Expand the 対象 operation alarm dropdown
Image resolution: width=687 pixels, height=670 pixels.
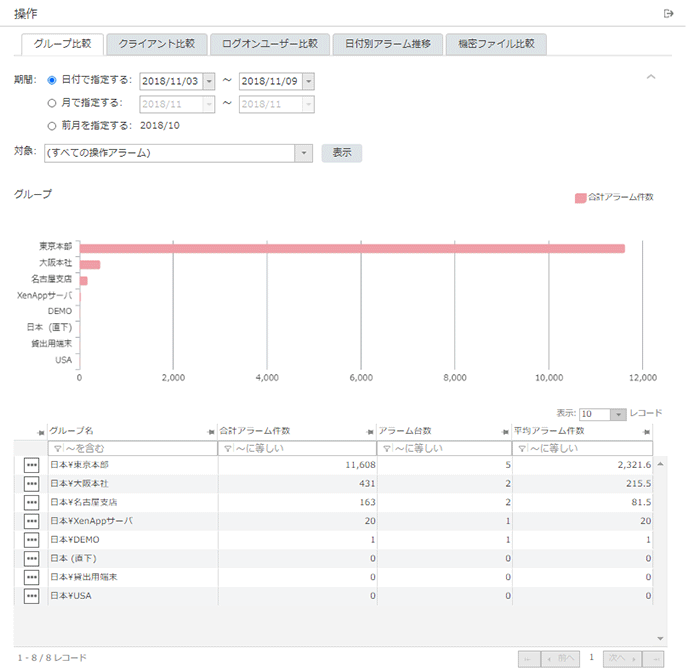coord(304,153)
